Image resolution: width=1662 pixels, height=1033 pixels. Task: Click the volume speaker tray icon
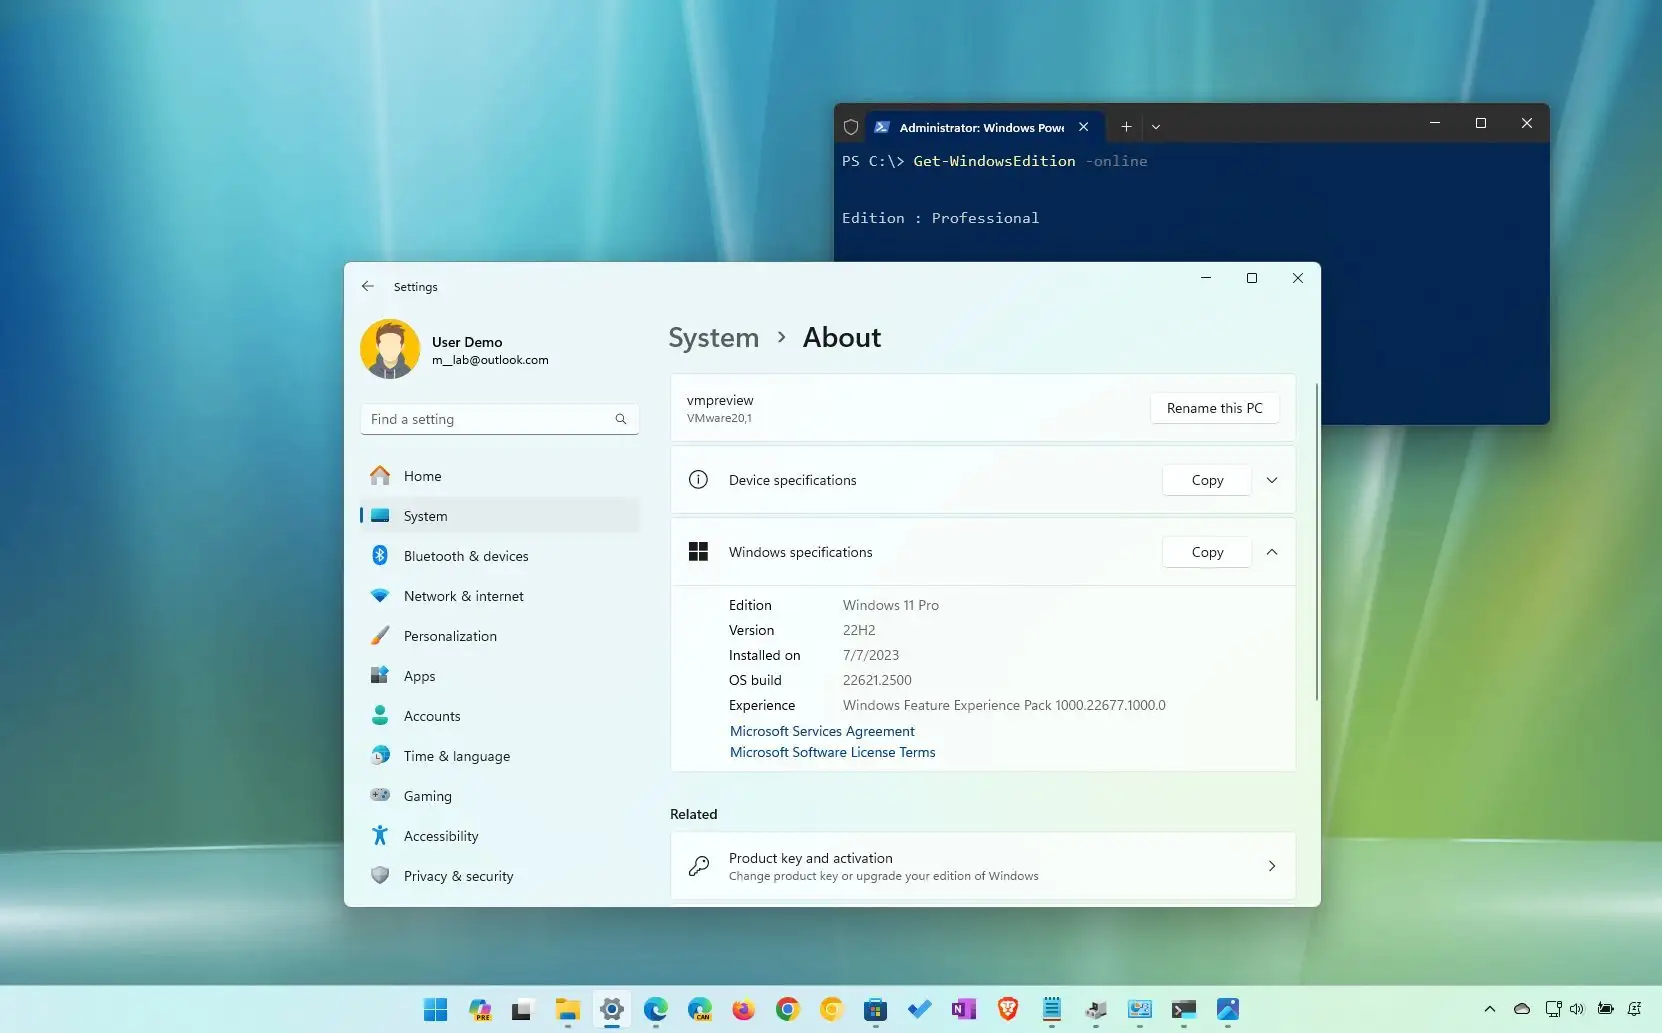tap(1576, 1009)
